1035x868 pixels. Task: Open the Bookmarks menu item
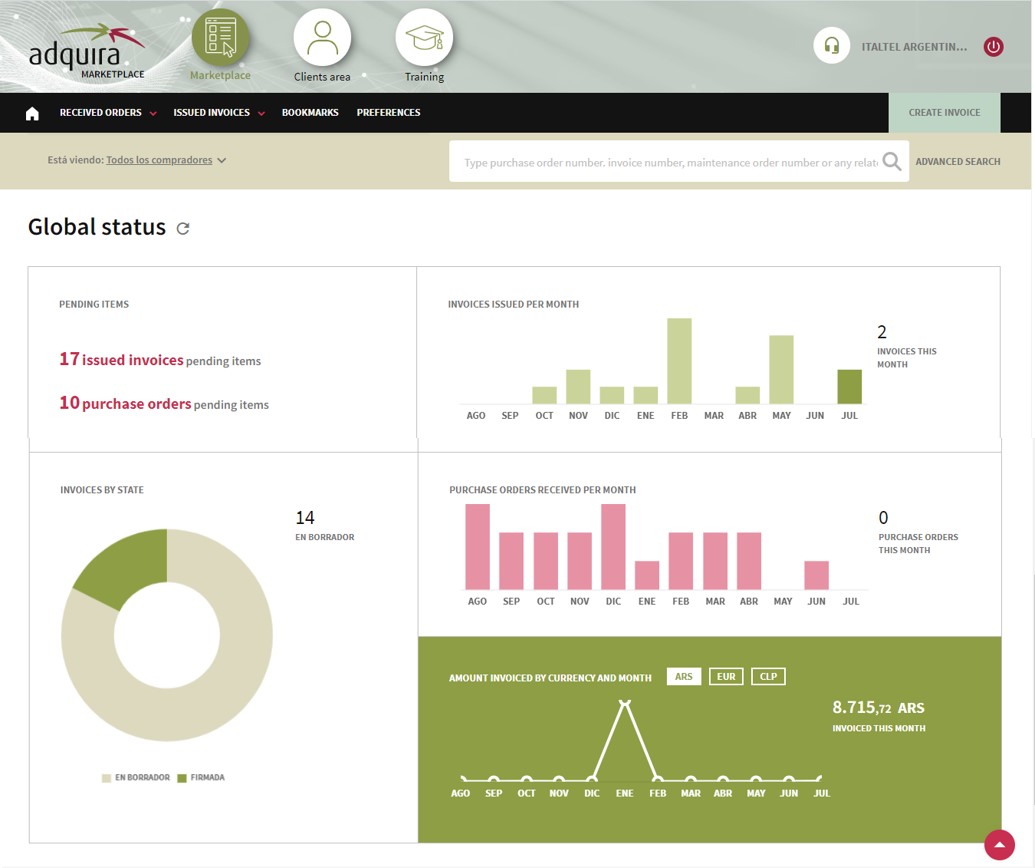click(x=310, y=113)
